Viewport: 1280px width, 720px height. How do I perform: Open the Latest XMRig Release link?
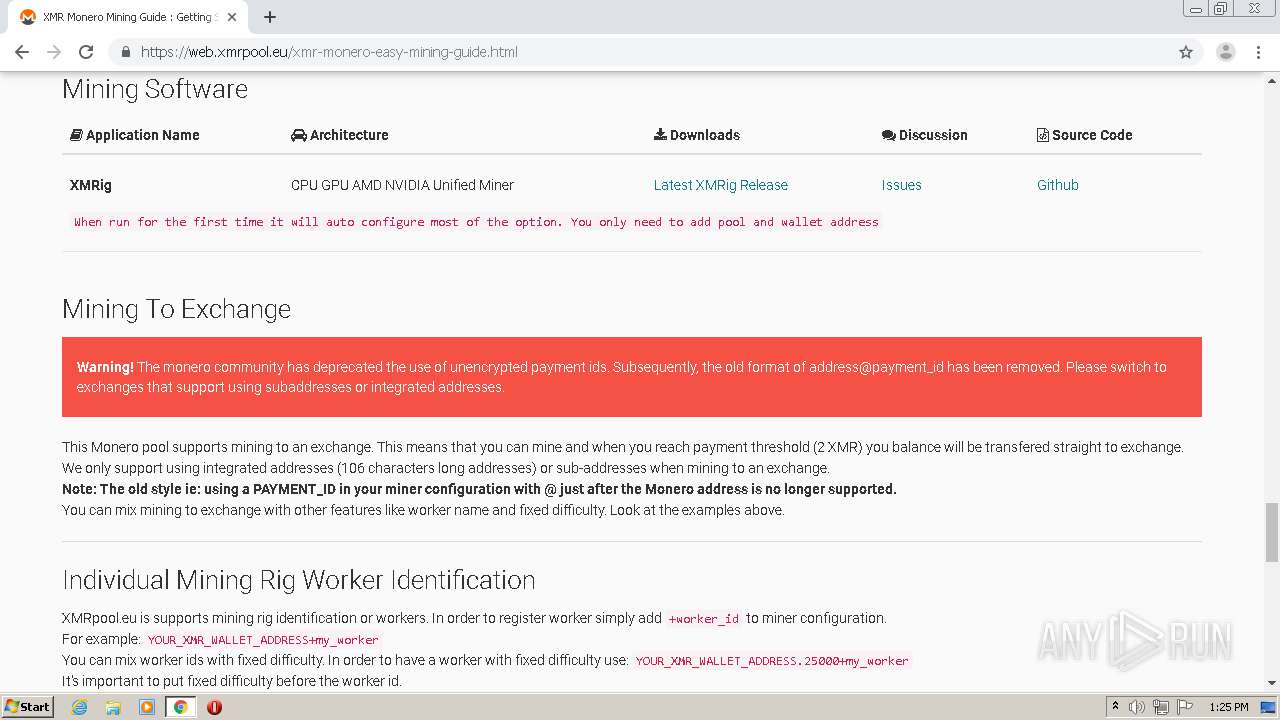click(x=720, y=185)
